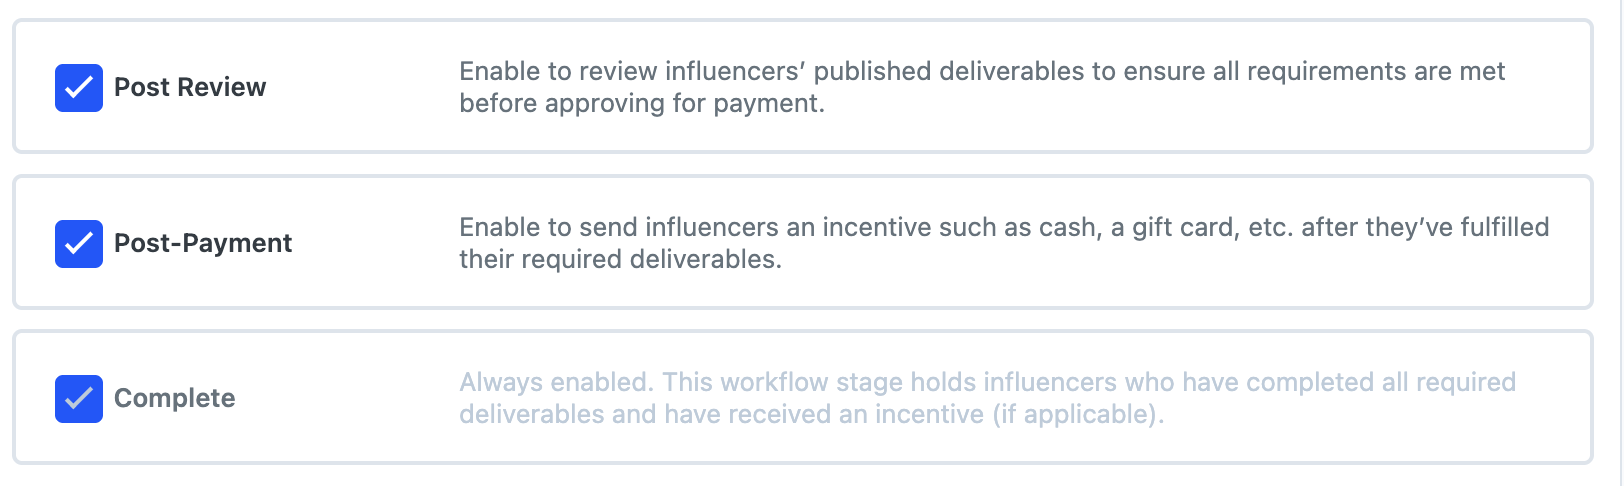Click the Complete label text
This screenshot has height=486, width=1624.
175,399
